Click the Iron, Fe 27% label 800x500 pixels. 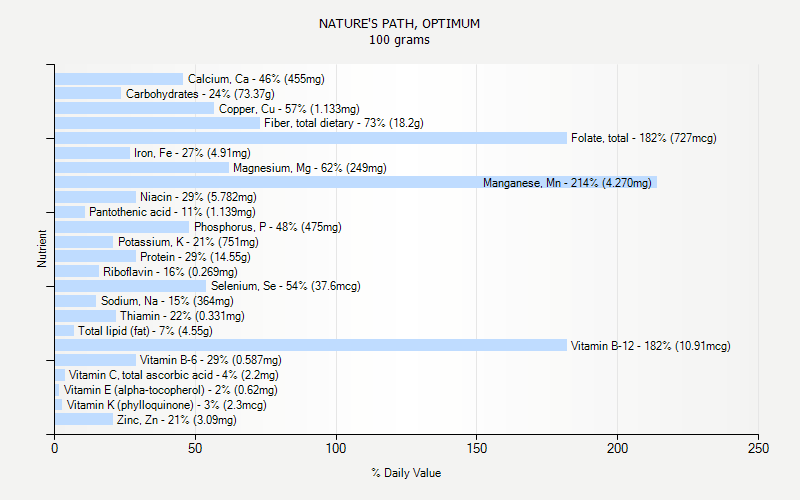pyautogui.click(x=192, y=153)
